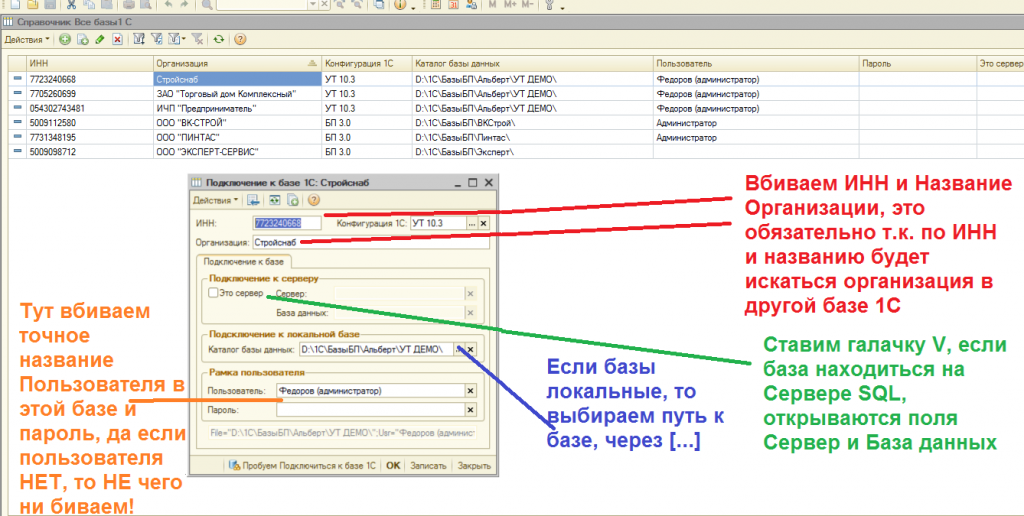This screenshot has width=1024, height=516.
Task: Click the Пользователь field with Федоров
Action: click(370, 391)
